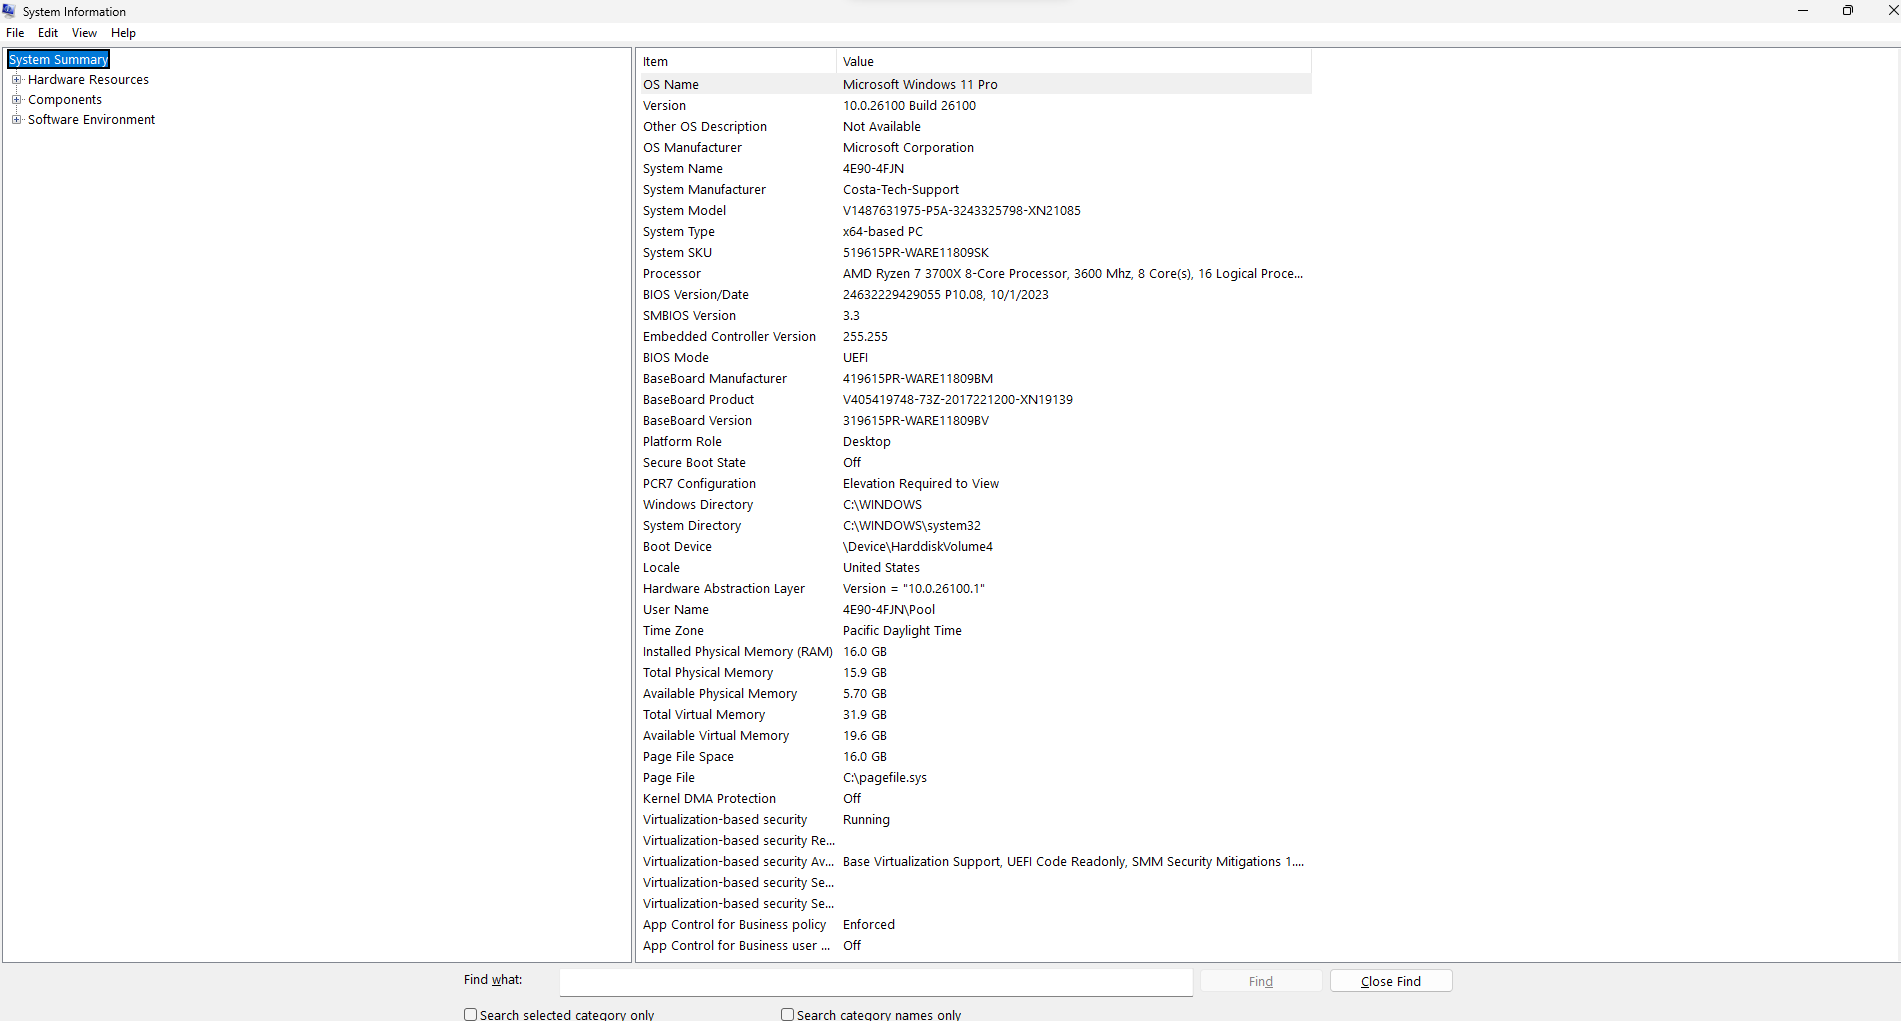
Task: Open the Edit menu
Action: point(48,33)
